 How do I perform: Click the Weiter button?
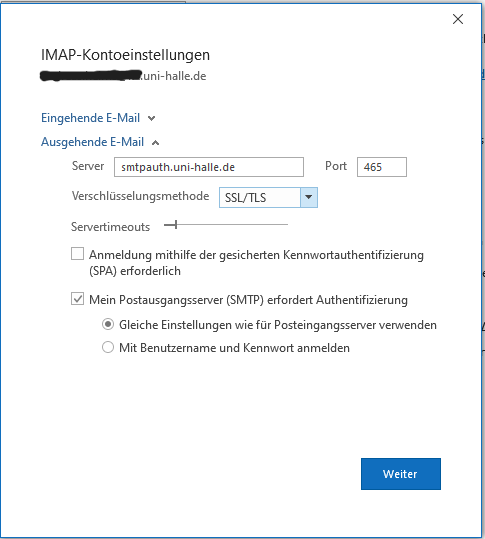pyautogui.click(x=401, y=474)
